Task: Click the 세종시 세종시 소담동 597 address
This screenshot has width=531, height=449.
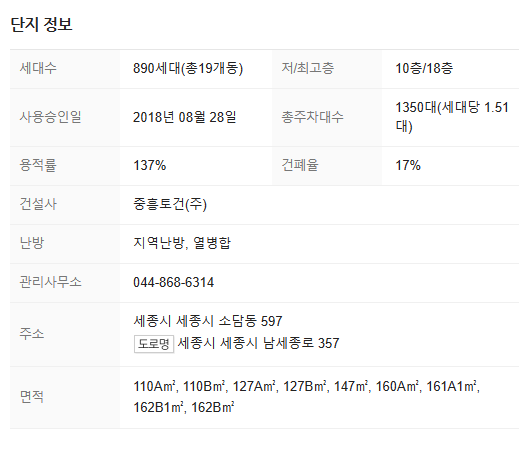Action: (208, 321)
